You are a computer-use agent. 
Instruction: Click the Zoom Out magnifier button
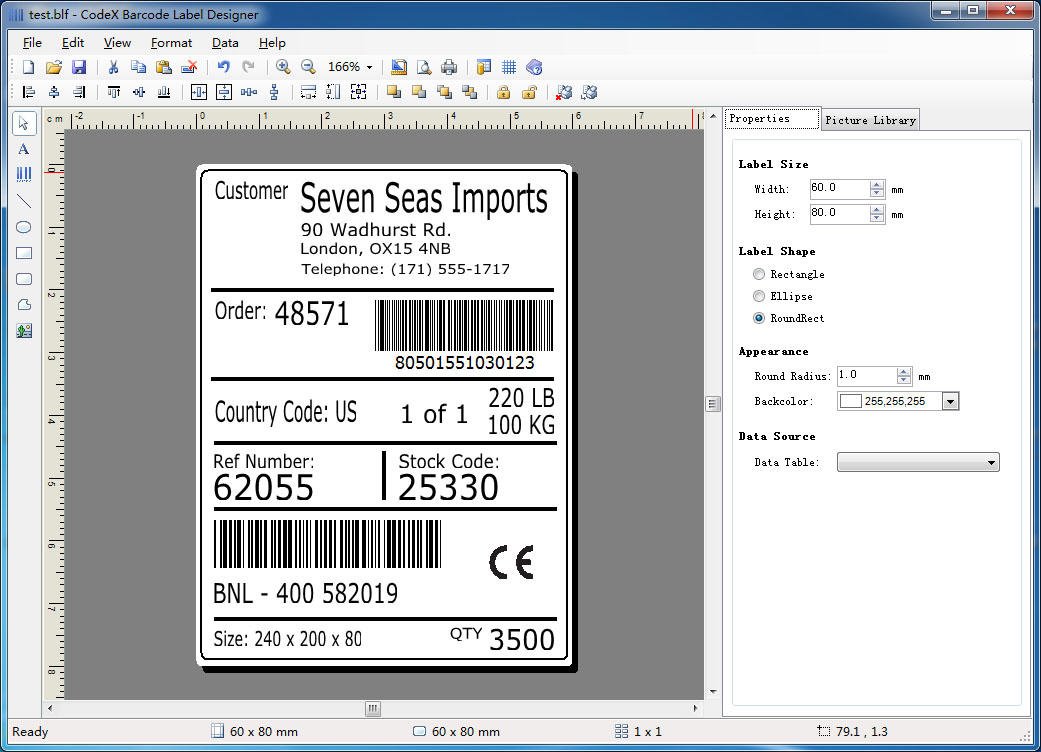[x=308, y=67]
